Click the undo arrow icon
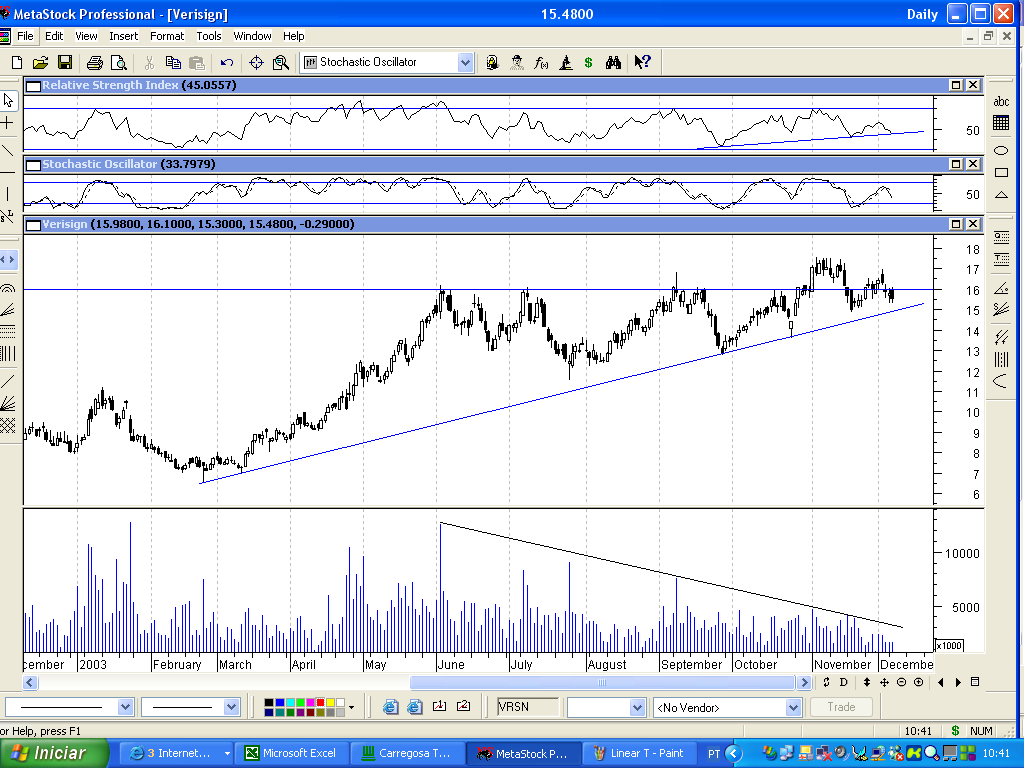Viewport: 1024px width, 768px height. point(227,63)
